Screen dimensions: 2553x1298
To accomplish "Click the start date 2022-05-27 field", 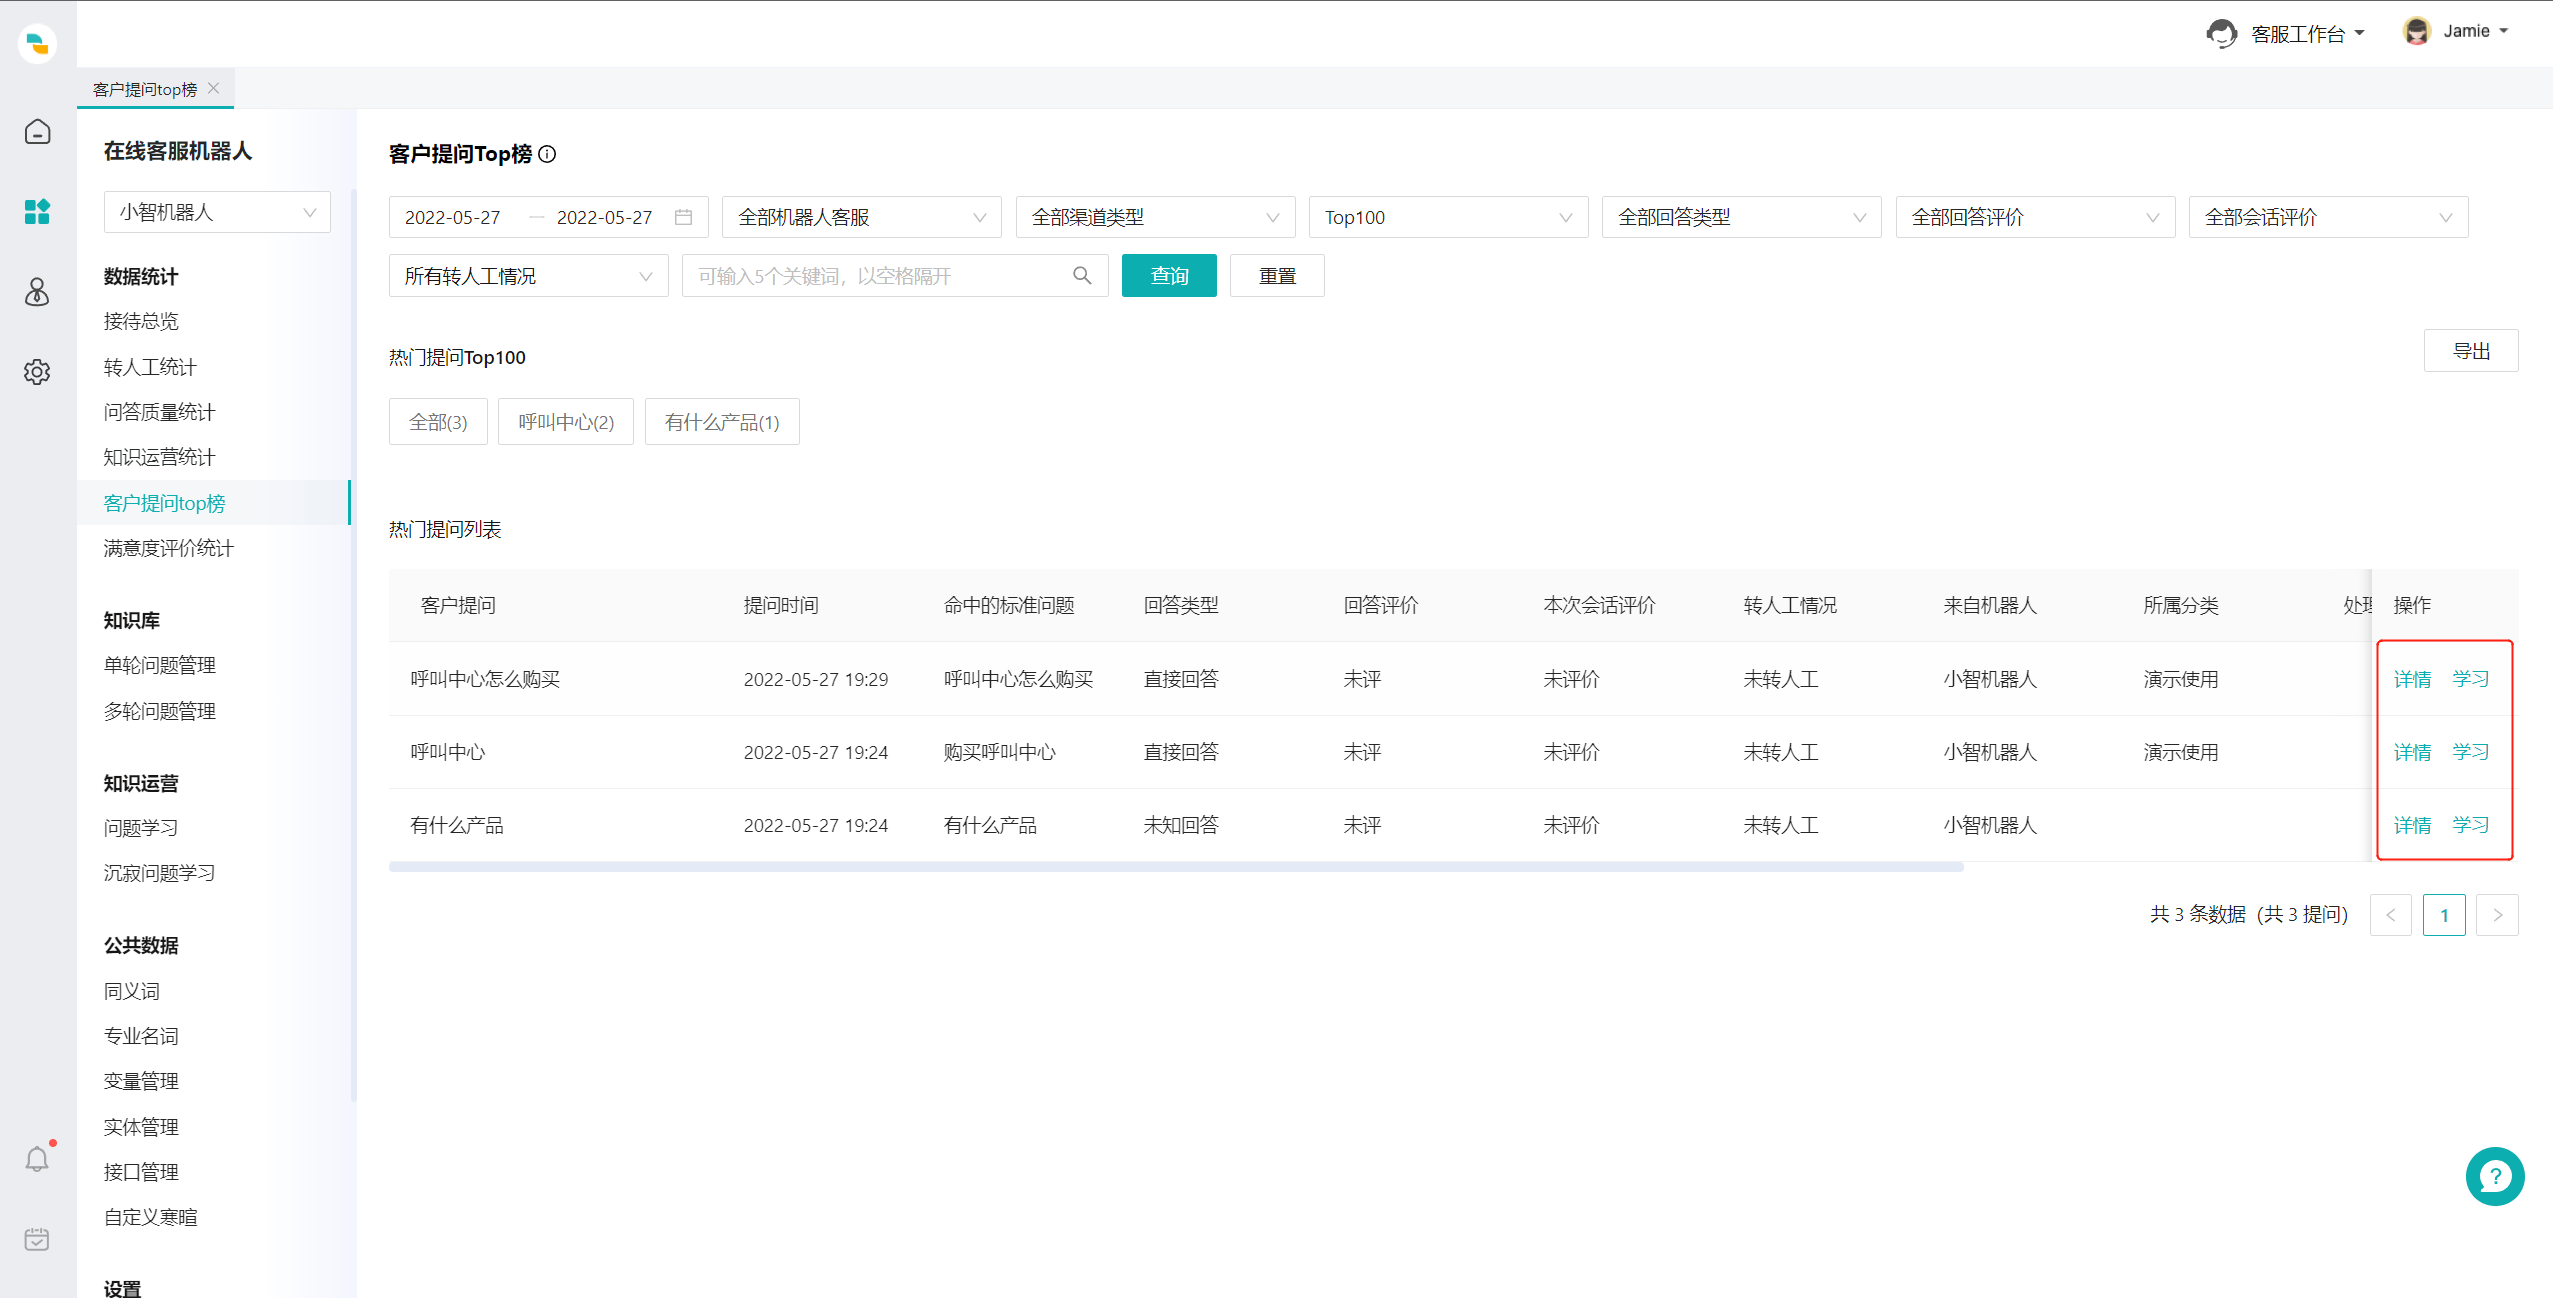I will tap(453, 217).
